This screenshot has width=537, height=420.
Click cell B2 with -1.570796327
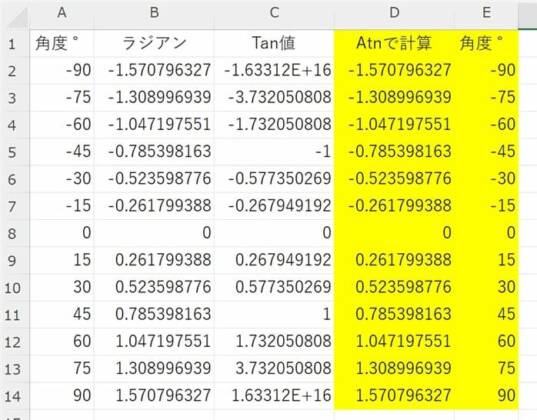[x=154, y=71]
